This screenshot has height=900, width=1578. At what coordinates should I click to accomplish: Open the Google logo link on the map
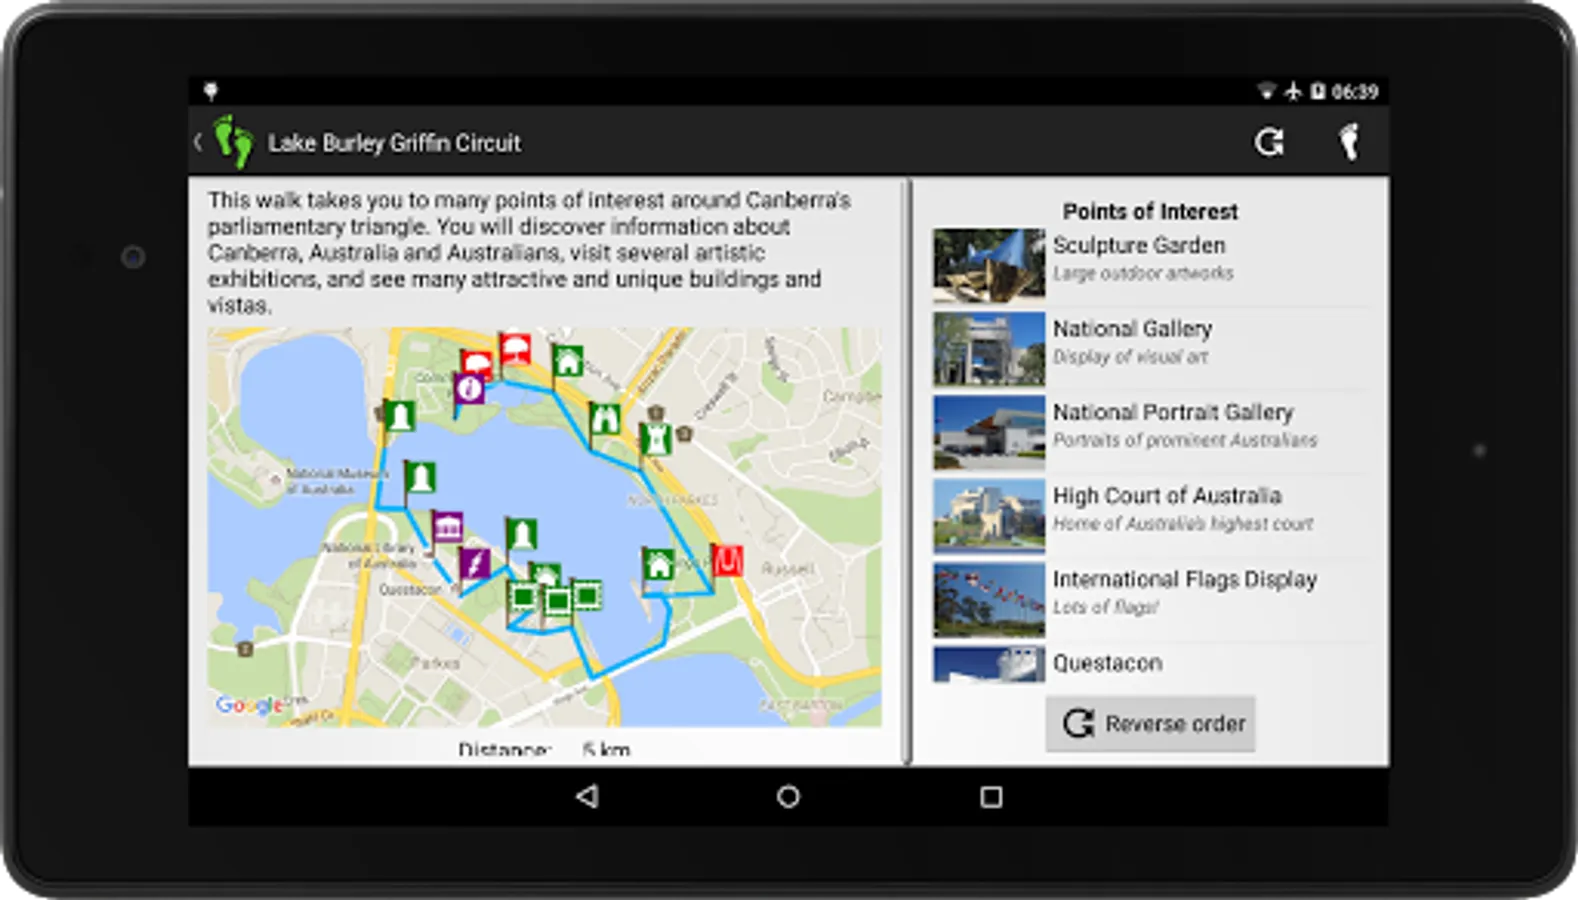click(x=250, y=704)
